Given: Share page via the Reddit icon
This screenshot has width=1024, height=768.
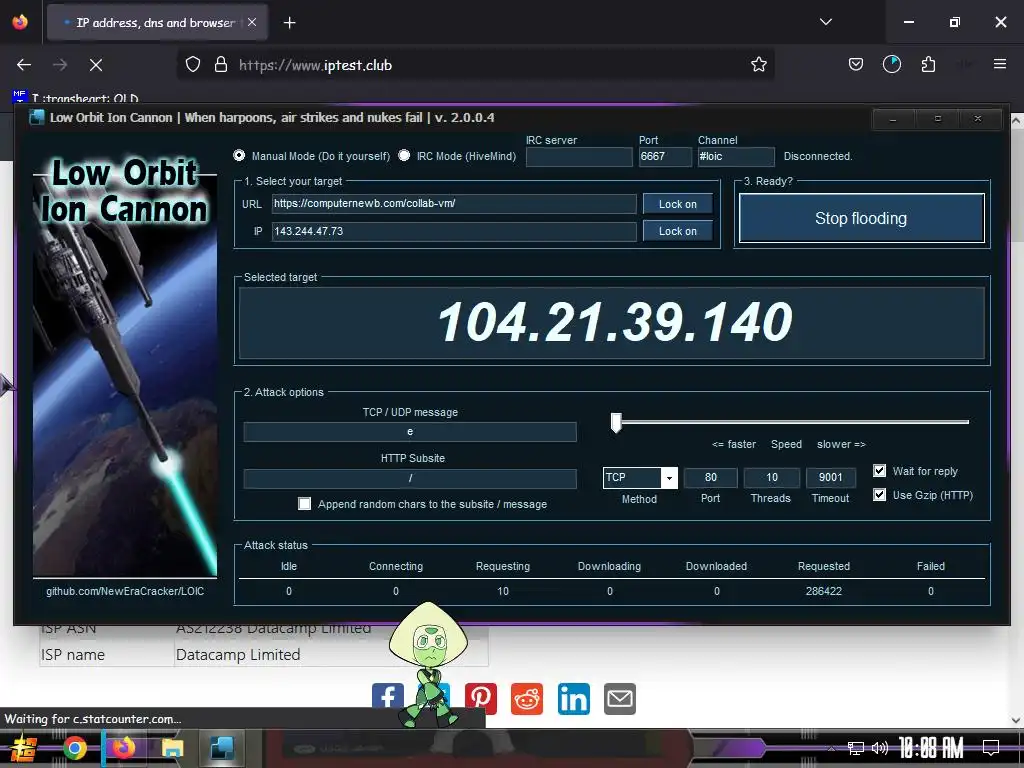Looking at the screenshot, I should tap(526, 698).
